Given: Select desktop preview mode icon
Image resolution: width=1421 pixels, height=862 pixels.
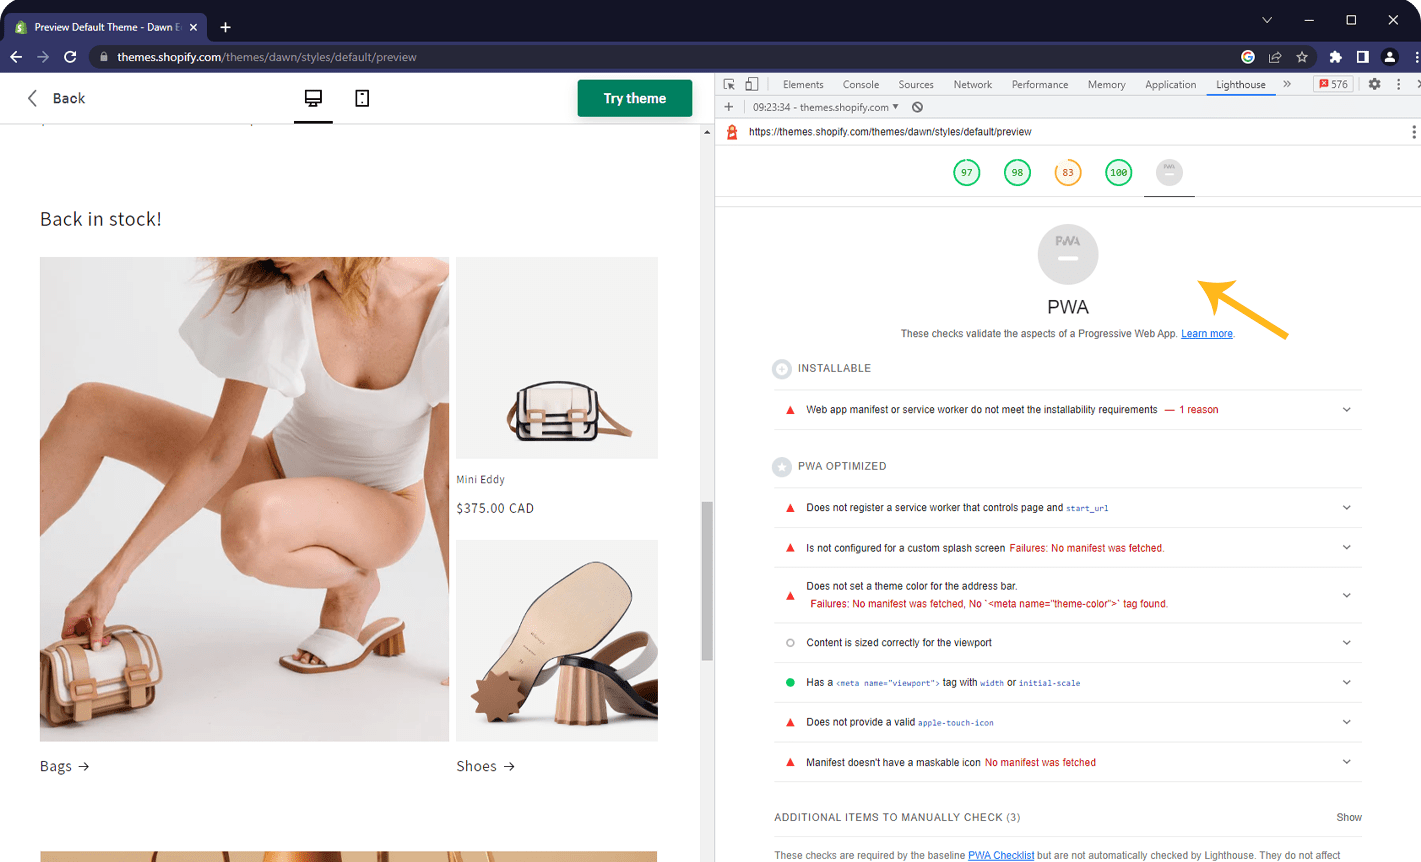Looking at the screenshot, I should pos(313,98).
